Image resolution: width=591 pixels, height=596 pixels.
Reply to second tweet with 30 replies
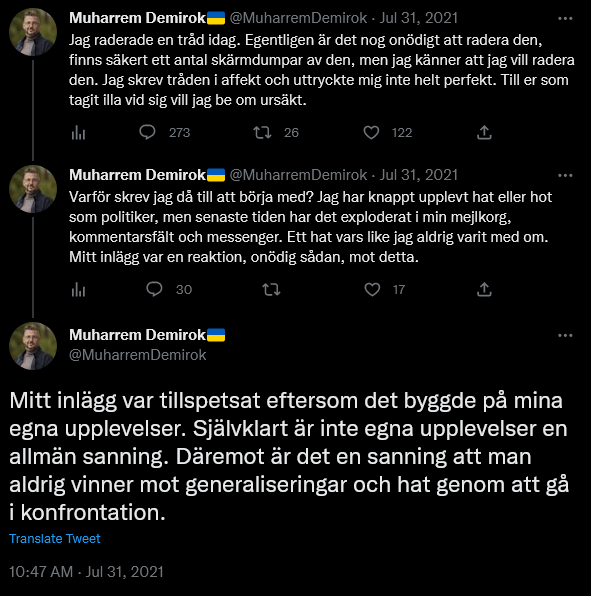tap(154, 289)
